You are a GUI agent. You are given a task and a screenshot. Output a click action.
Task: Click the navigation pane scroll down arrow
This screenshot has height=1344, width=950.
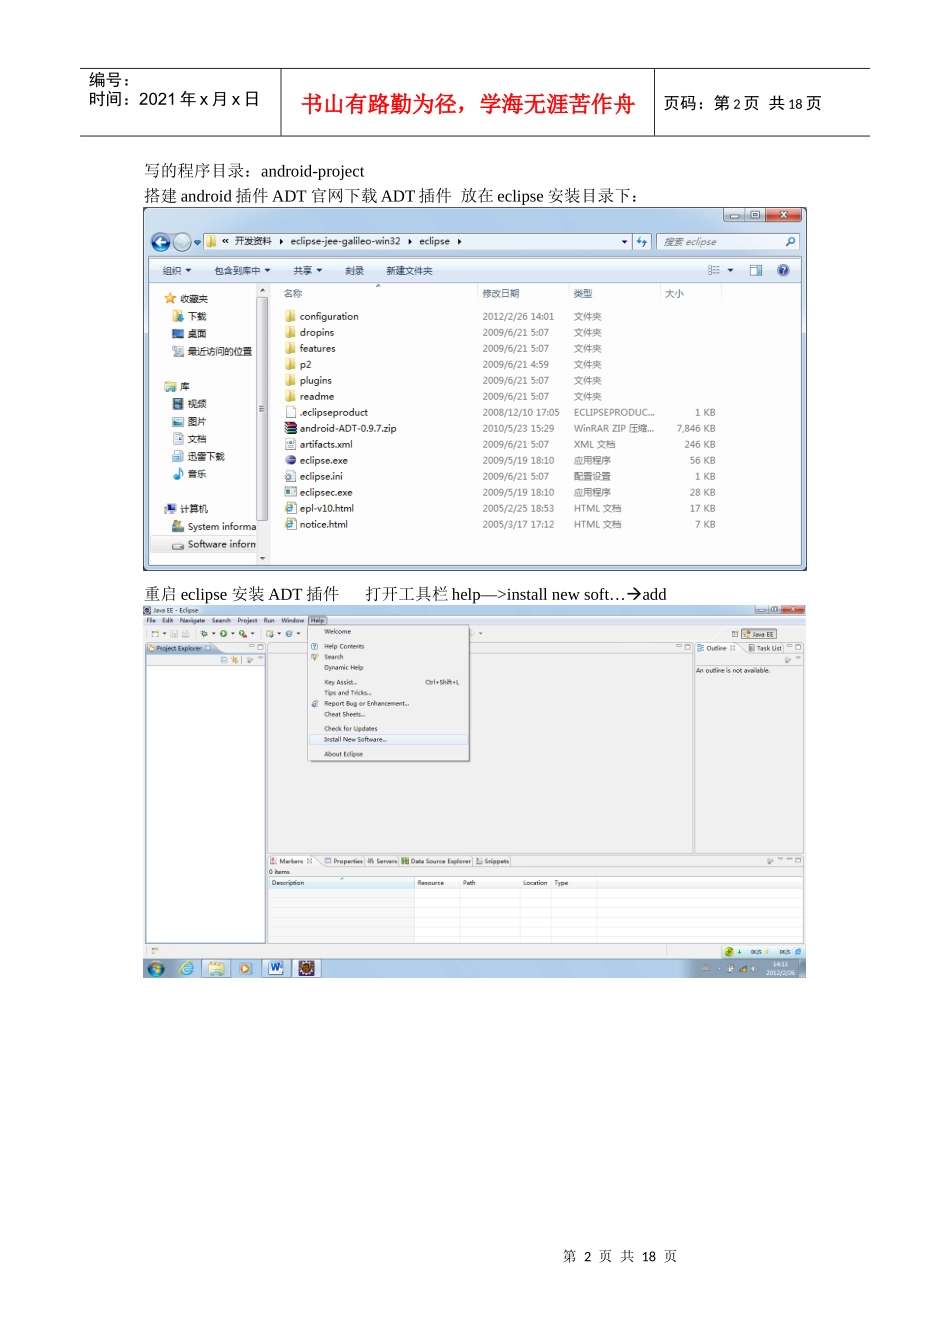263,558
